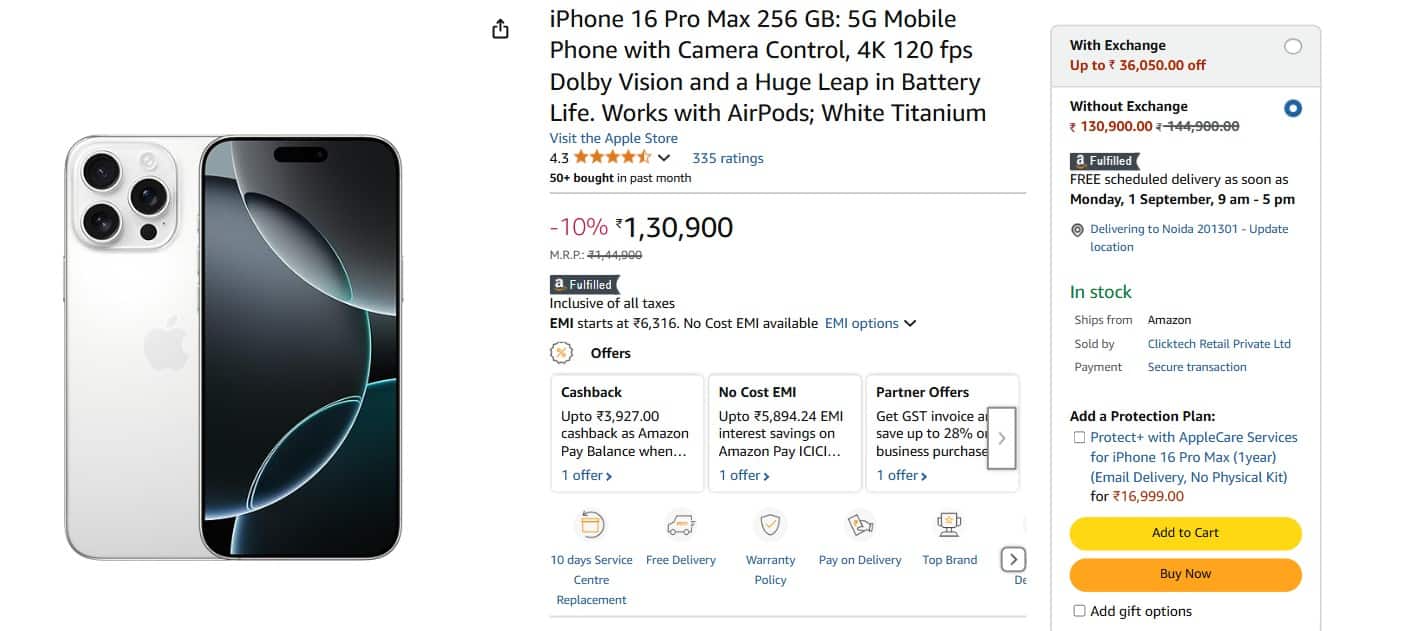This screenshot has height=631, width=1414.
Task: Expand the star rating breakdown chevron
Action: [664, 158]
